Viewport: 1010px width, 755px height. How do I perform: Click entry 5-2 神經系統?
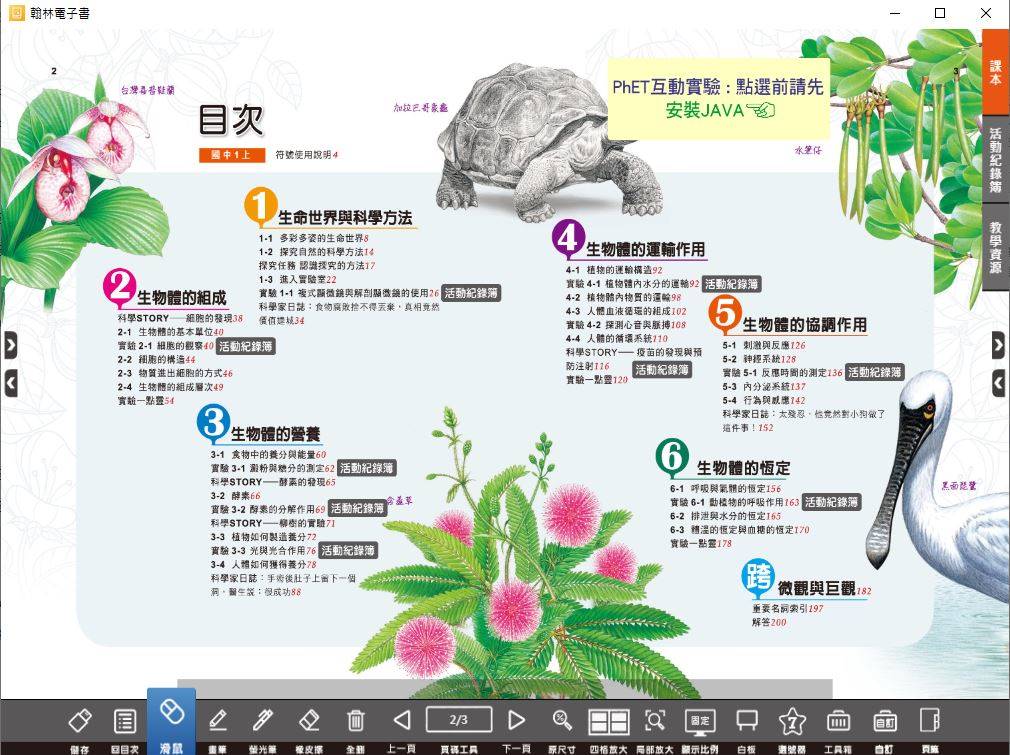759,359
